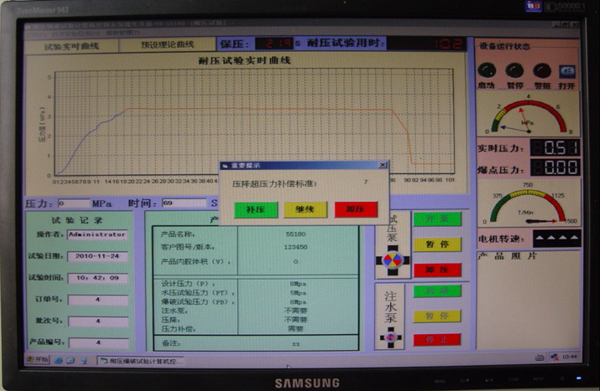Click yellow 暂停 button for test pump

[x=437, y=244]
